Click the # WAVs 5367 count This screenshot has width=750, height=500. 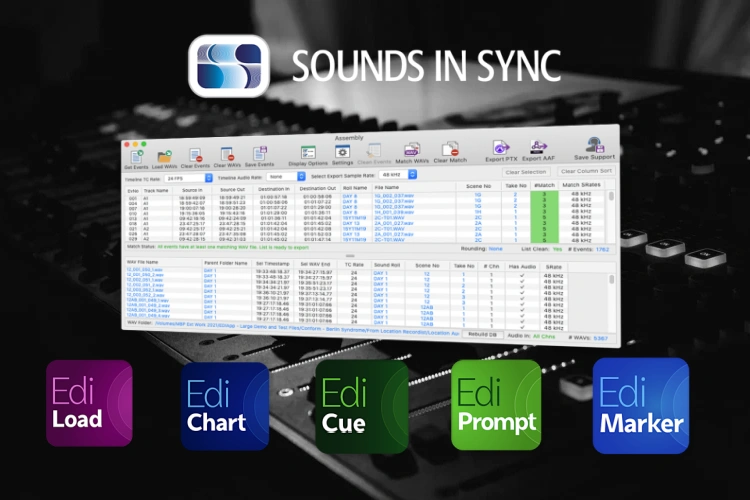[588, 338]
